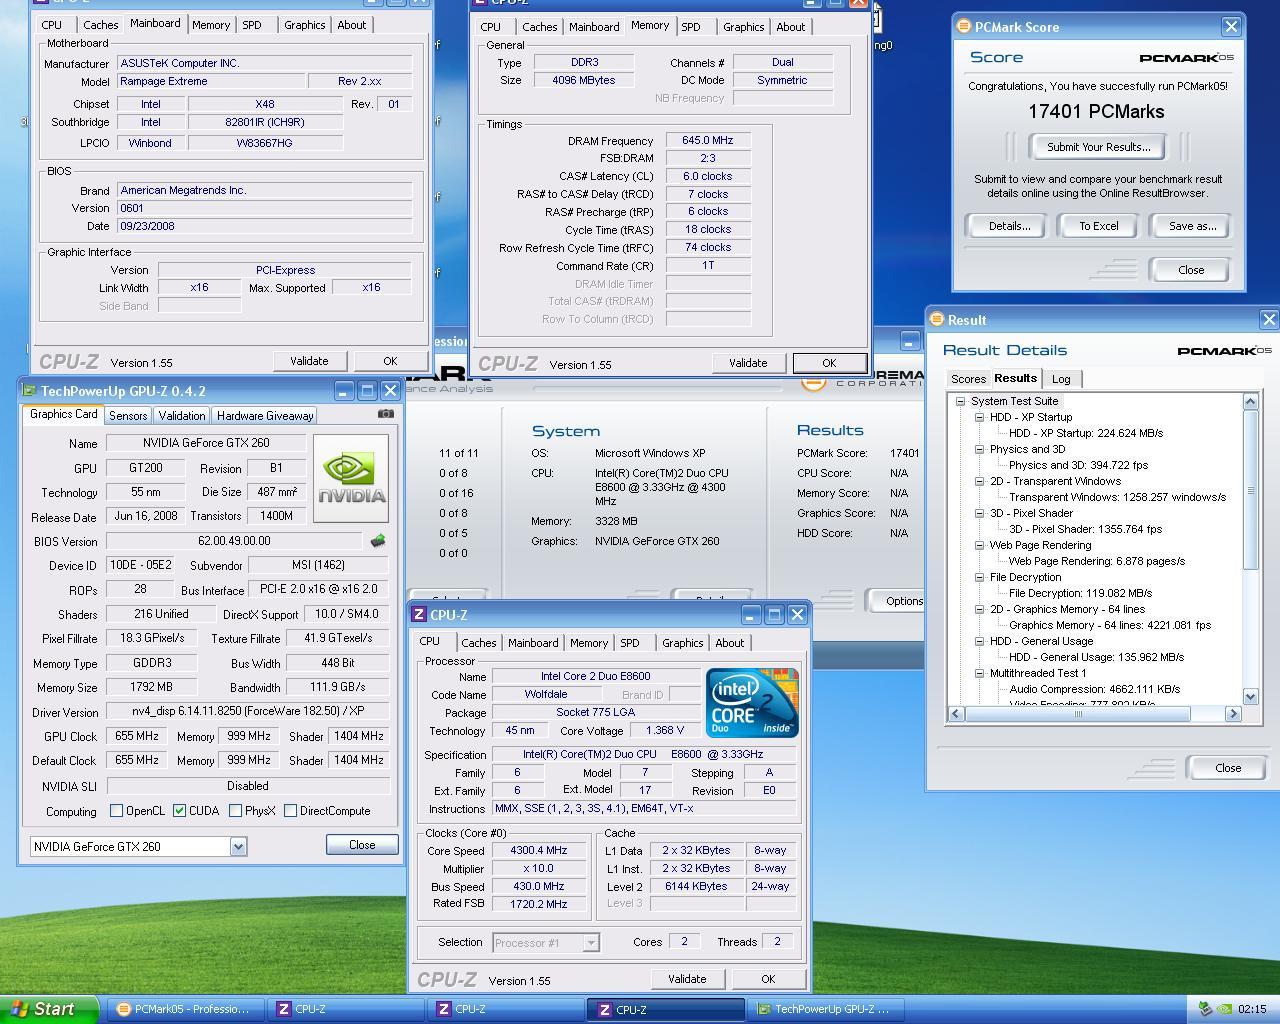The width and height of the screenshot is (1280, 1024).
Task: Click the Safely Remove Hardware tray icon
Action: [1205, 1009]
